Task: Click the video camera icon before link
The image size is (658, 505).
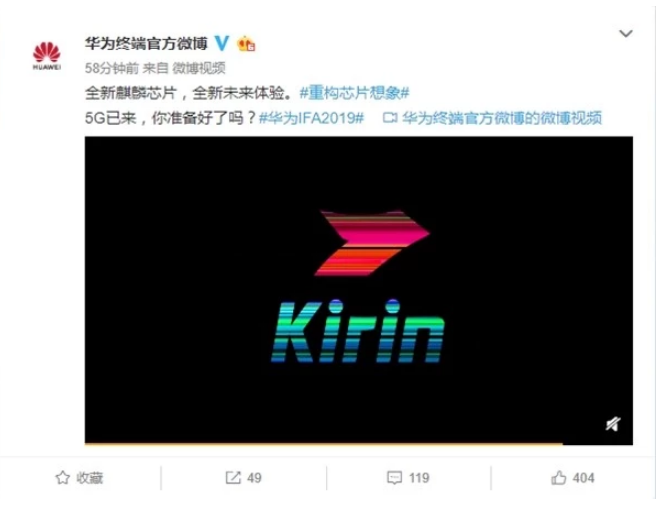Action: tap(389, 118)
